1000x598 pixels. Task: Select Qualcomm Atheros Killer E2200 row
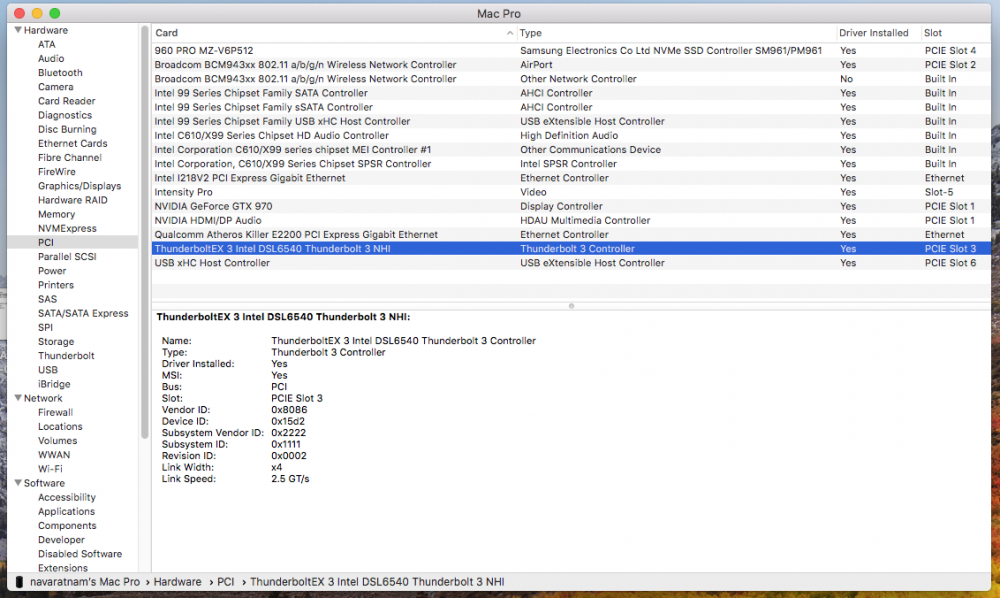pos(571,235)
